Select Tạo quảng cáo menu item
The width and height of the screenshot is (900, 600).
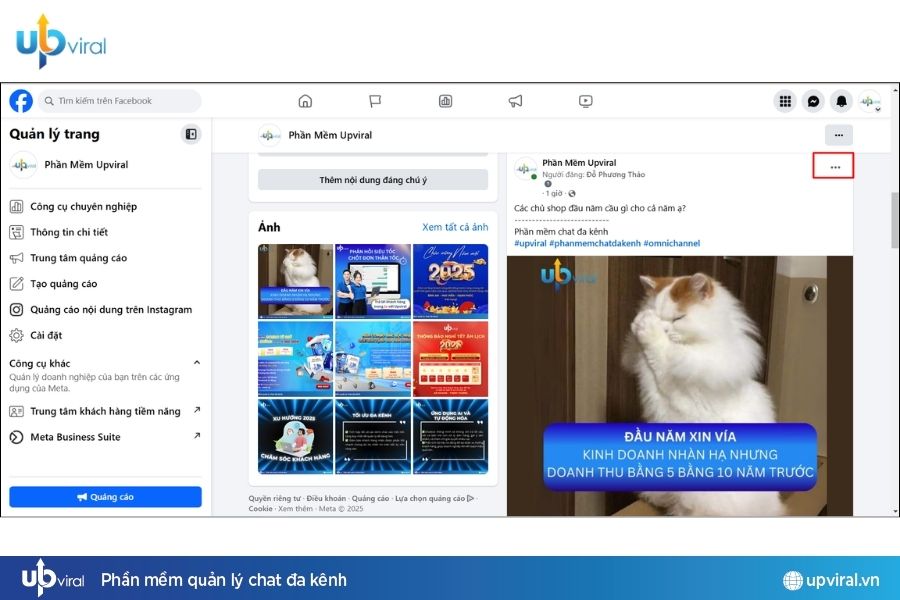105,284
